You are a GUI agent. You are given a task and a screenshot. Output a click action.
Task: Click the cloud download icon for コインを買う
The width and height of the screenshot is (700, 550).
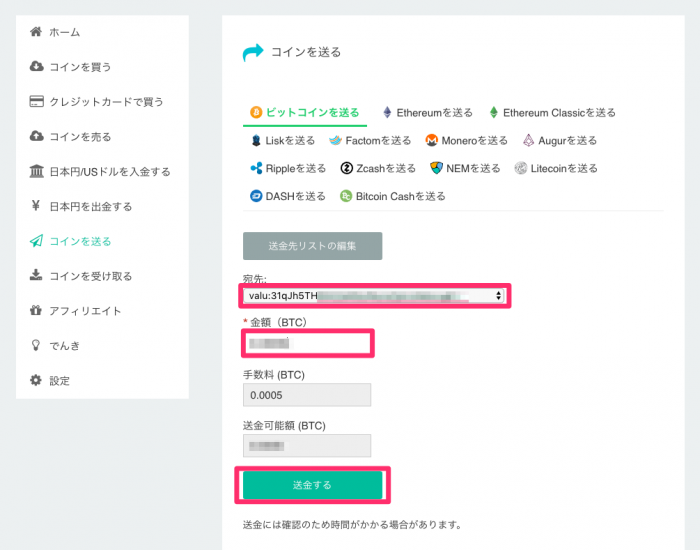pos(36,67)
